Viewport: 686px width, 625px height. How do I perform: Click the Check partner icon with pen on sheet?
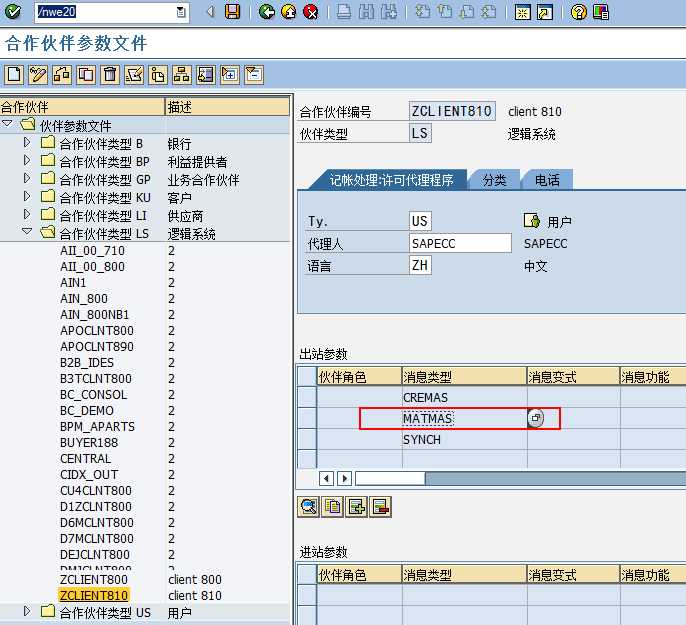[134, 75]
